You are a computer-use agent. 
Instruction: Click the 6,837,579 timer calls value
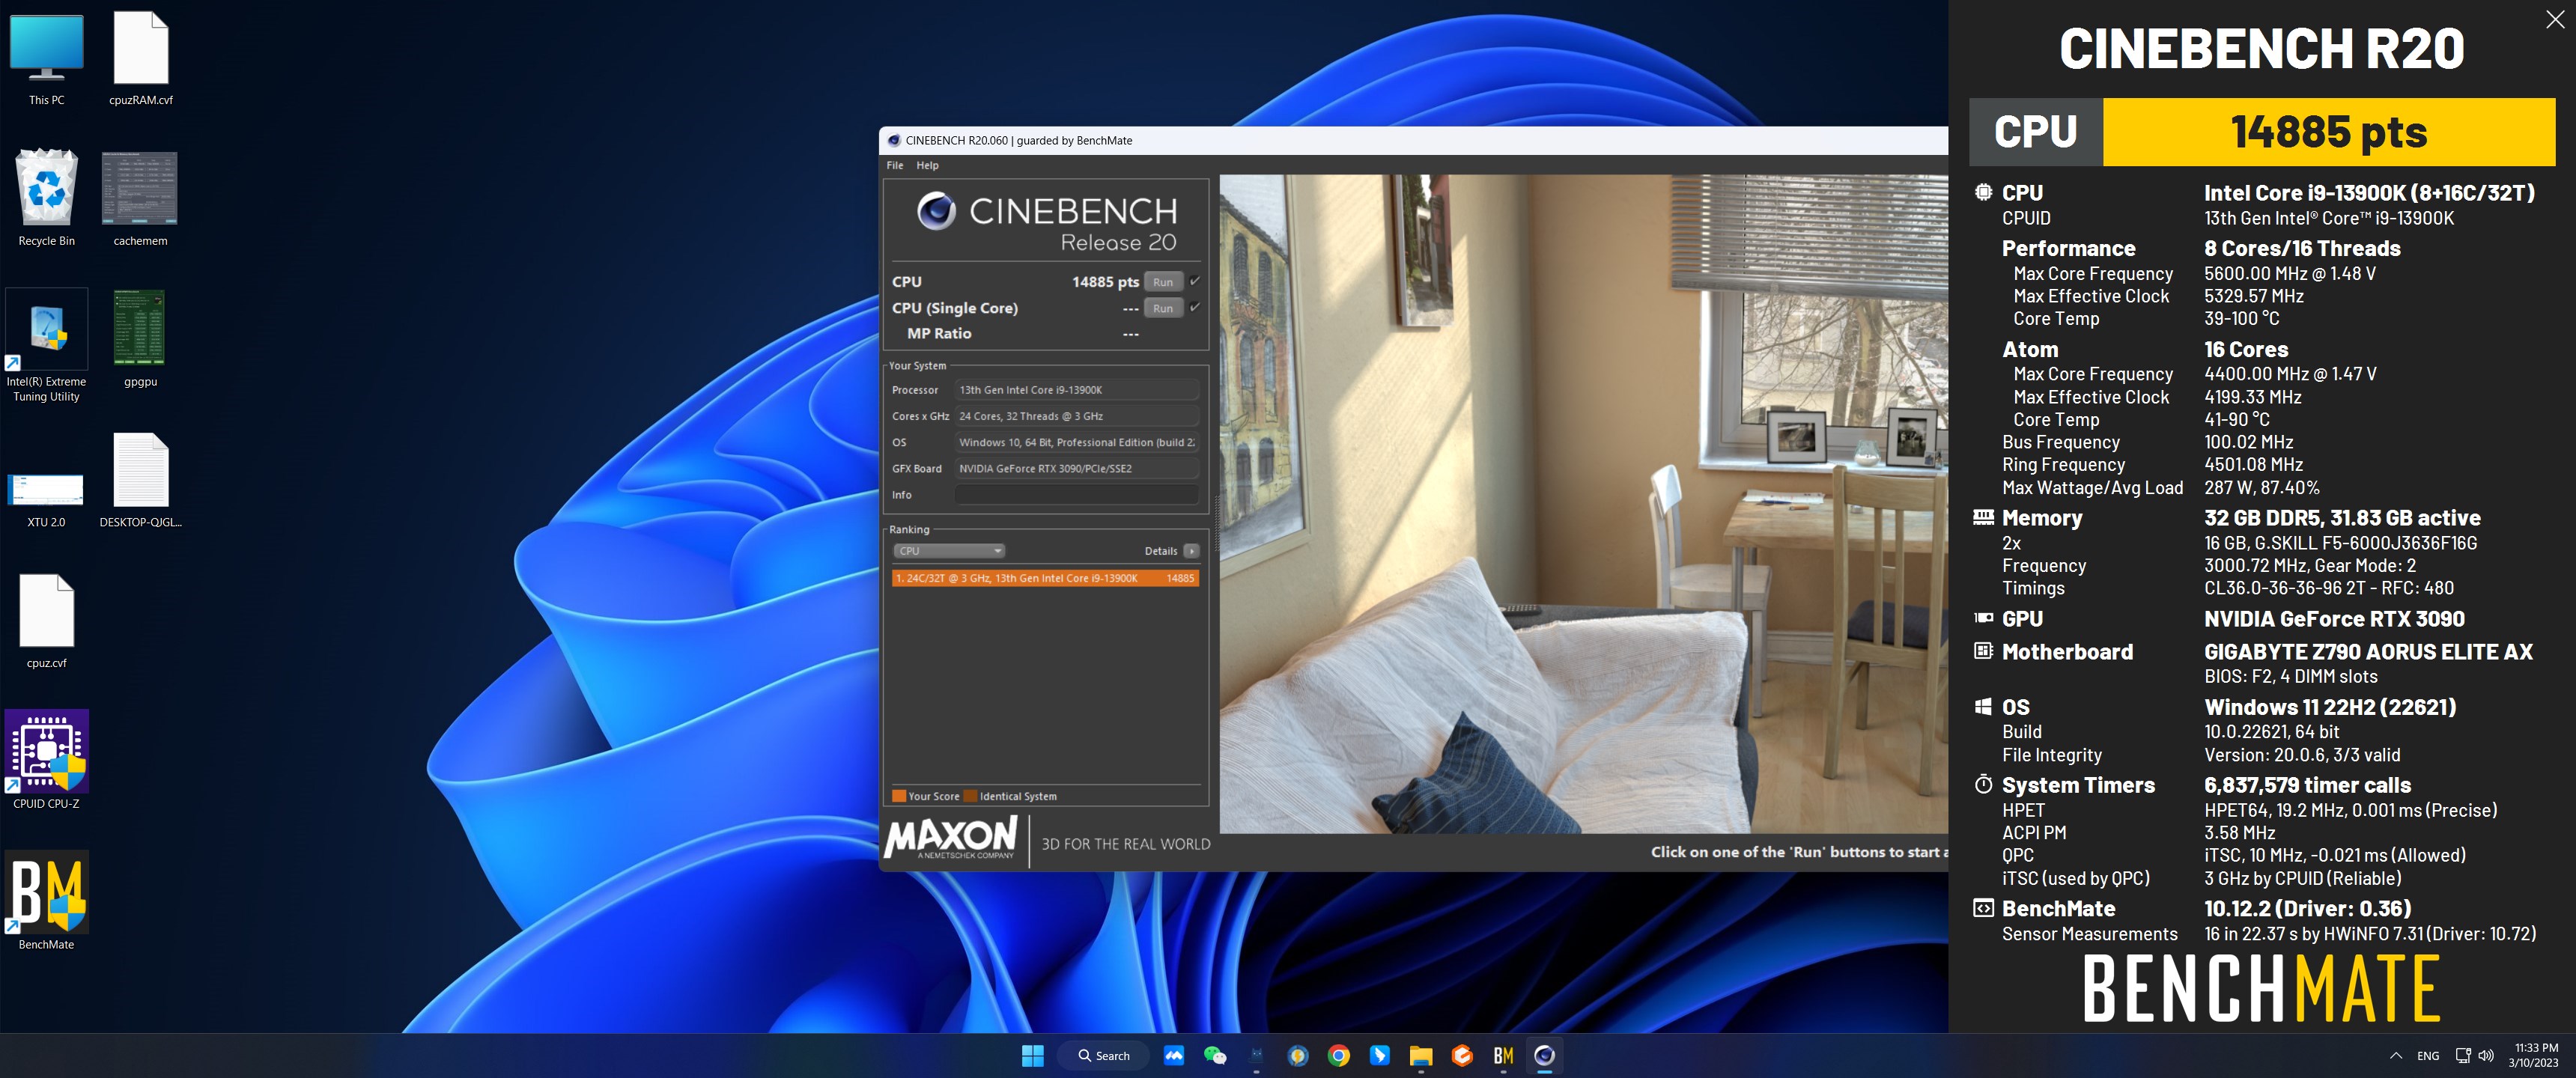[x=2307, y=785]
